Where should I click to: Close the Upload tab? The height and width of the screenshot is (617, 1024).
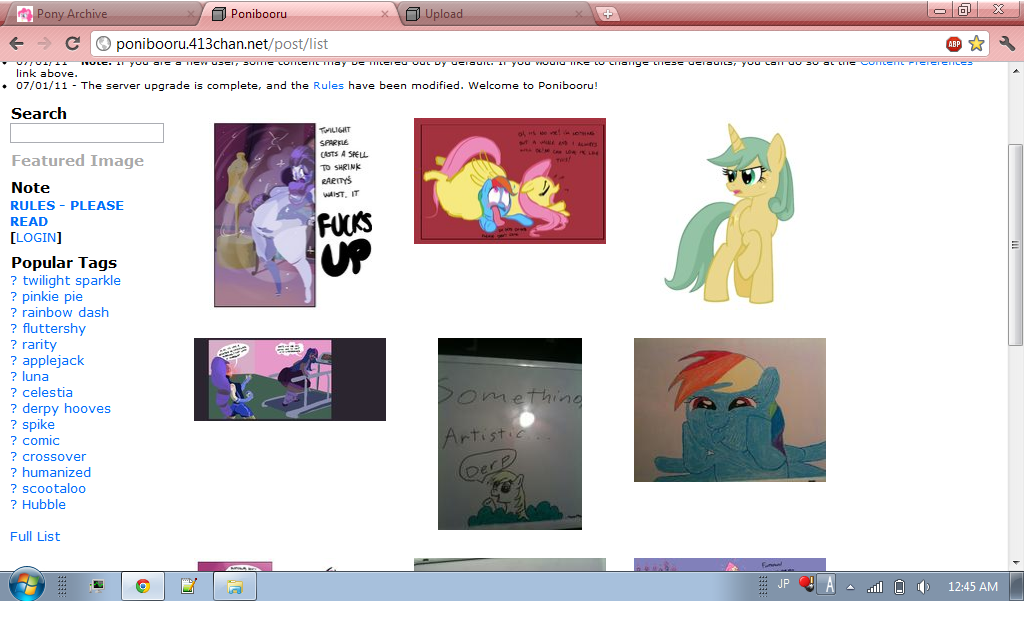[x=579, y=14]
